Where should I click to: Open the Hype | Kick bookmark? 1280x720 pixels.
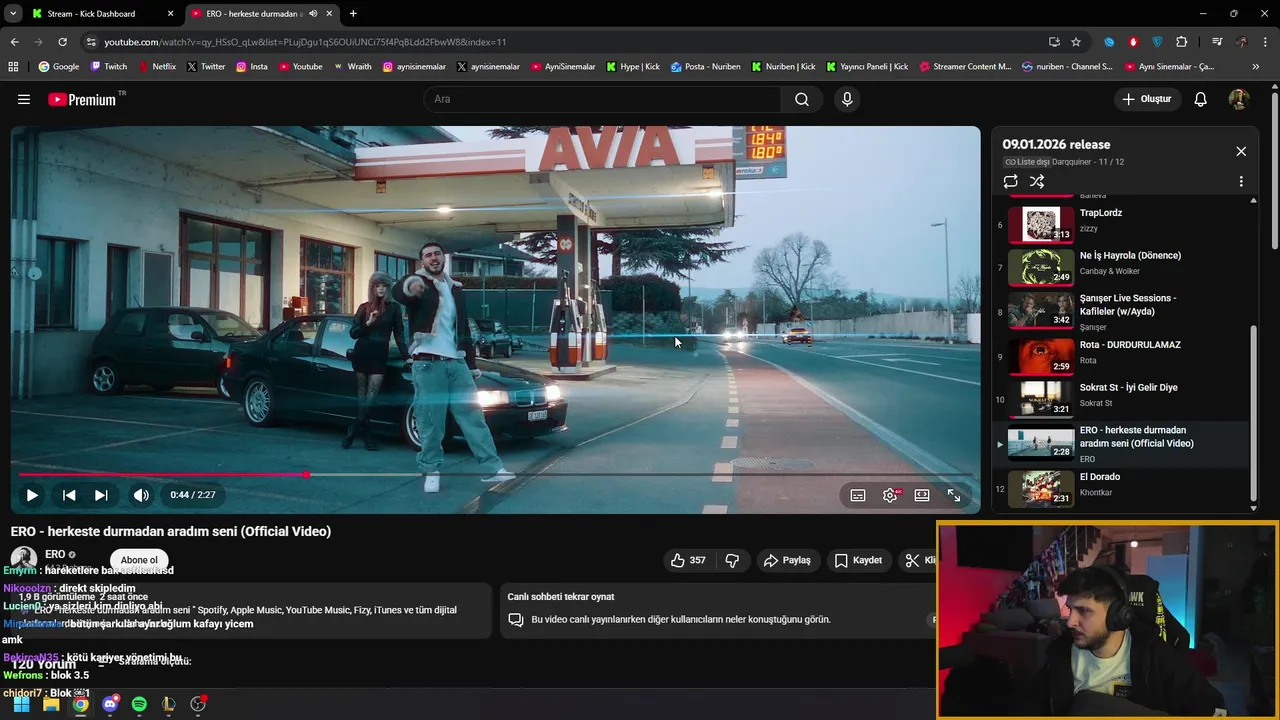click(x=632, y=67)
